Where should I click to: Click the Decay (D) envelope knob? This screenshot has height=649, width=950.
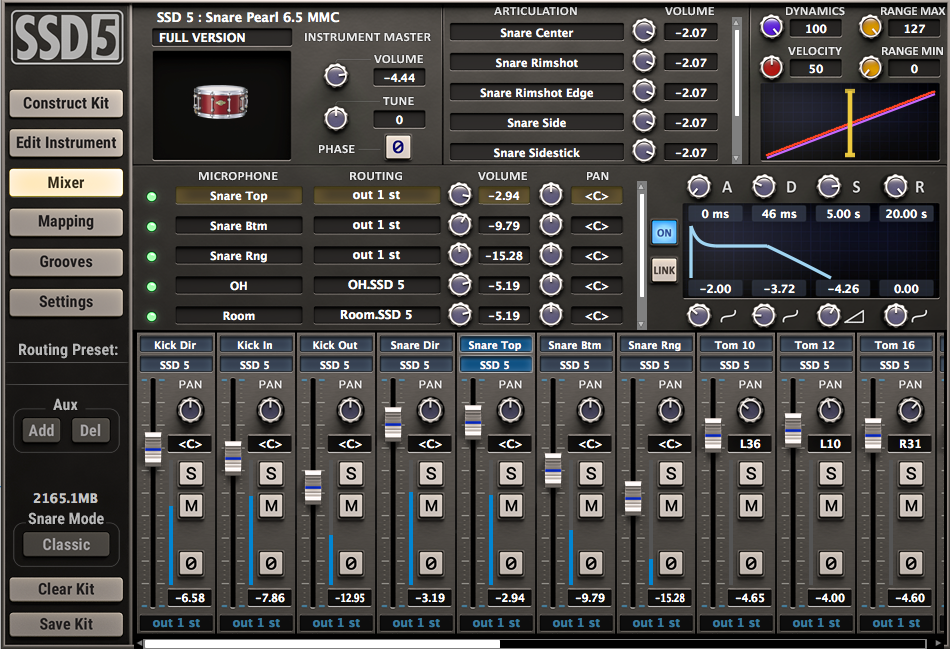763,187
